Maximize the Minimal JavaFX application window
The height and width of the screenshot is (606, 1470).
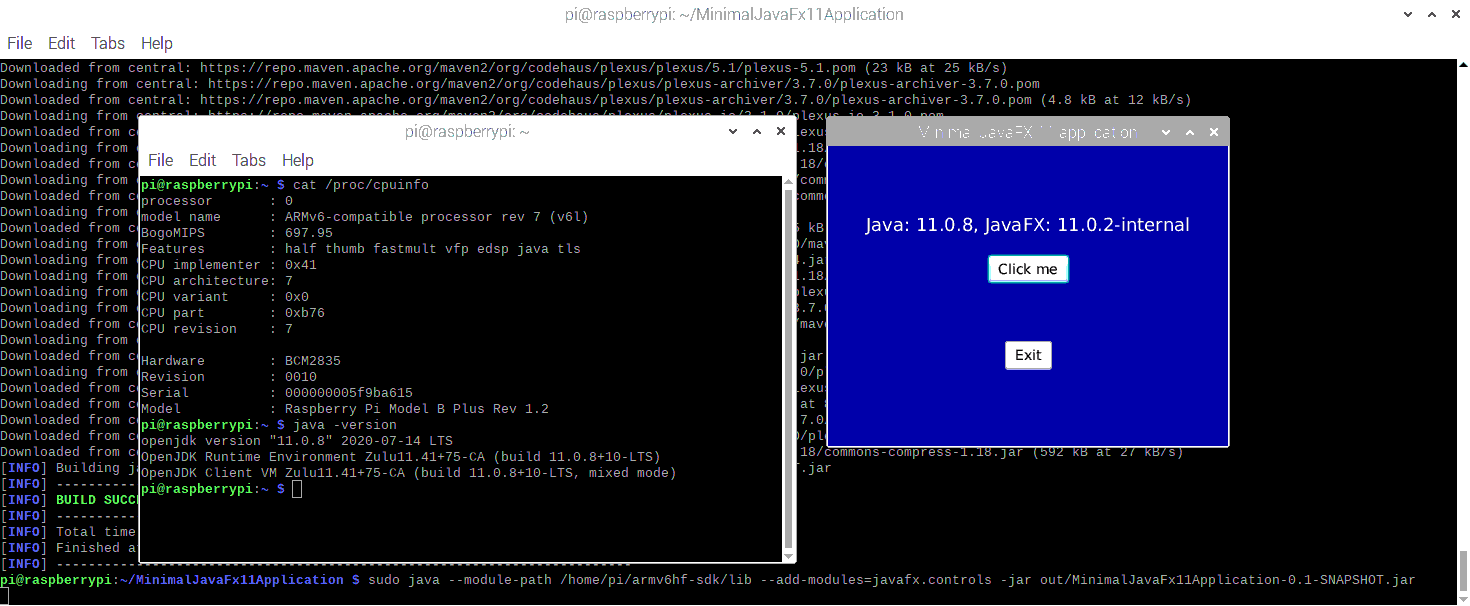1190,133
